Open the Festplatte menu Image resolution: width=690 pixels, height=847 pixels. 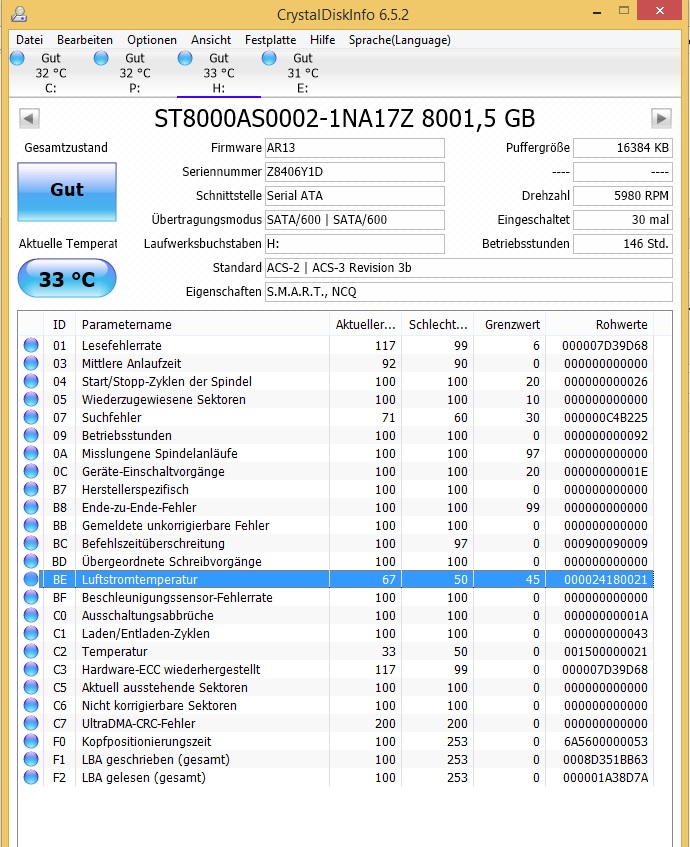270,40
